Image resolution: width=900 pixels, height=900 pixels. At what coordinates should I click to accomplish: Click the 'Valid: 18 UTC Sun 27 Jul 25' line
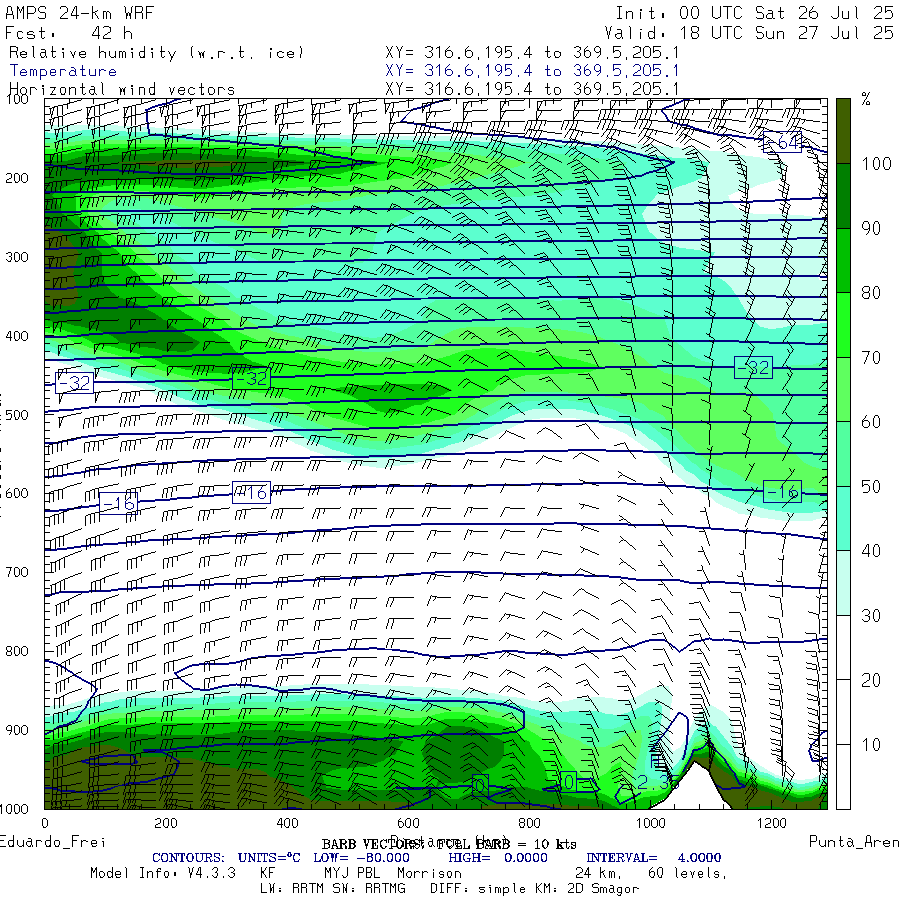point(748,33)
